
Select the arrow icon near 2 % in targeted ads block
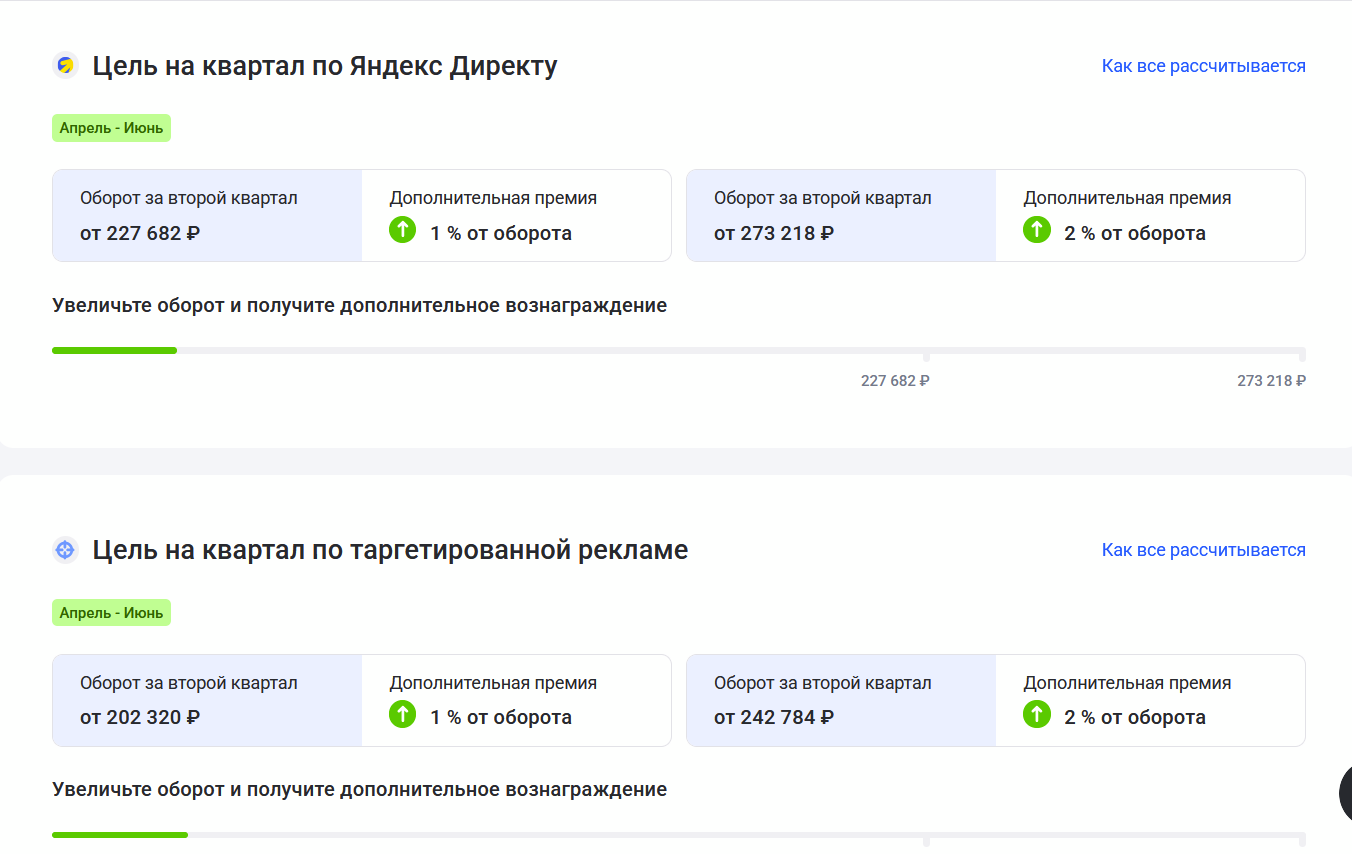(1036, 715)
